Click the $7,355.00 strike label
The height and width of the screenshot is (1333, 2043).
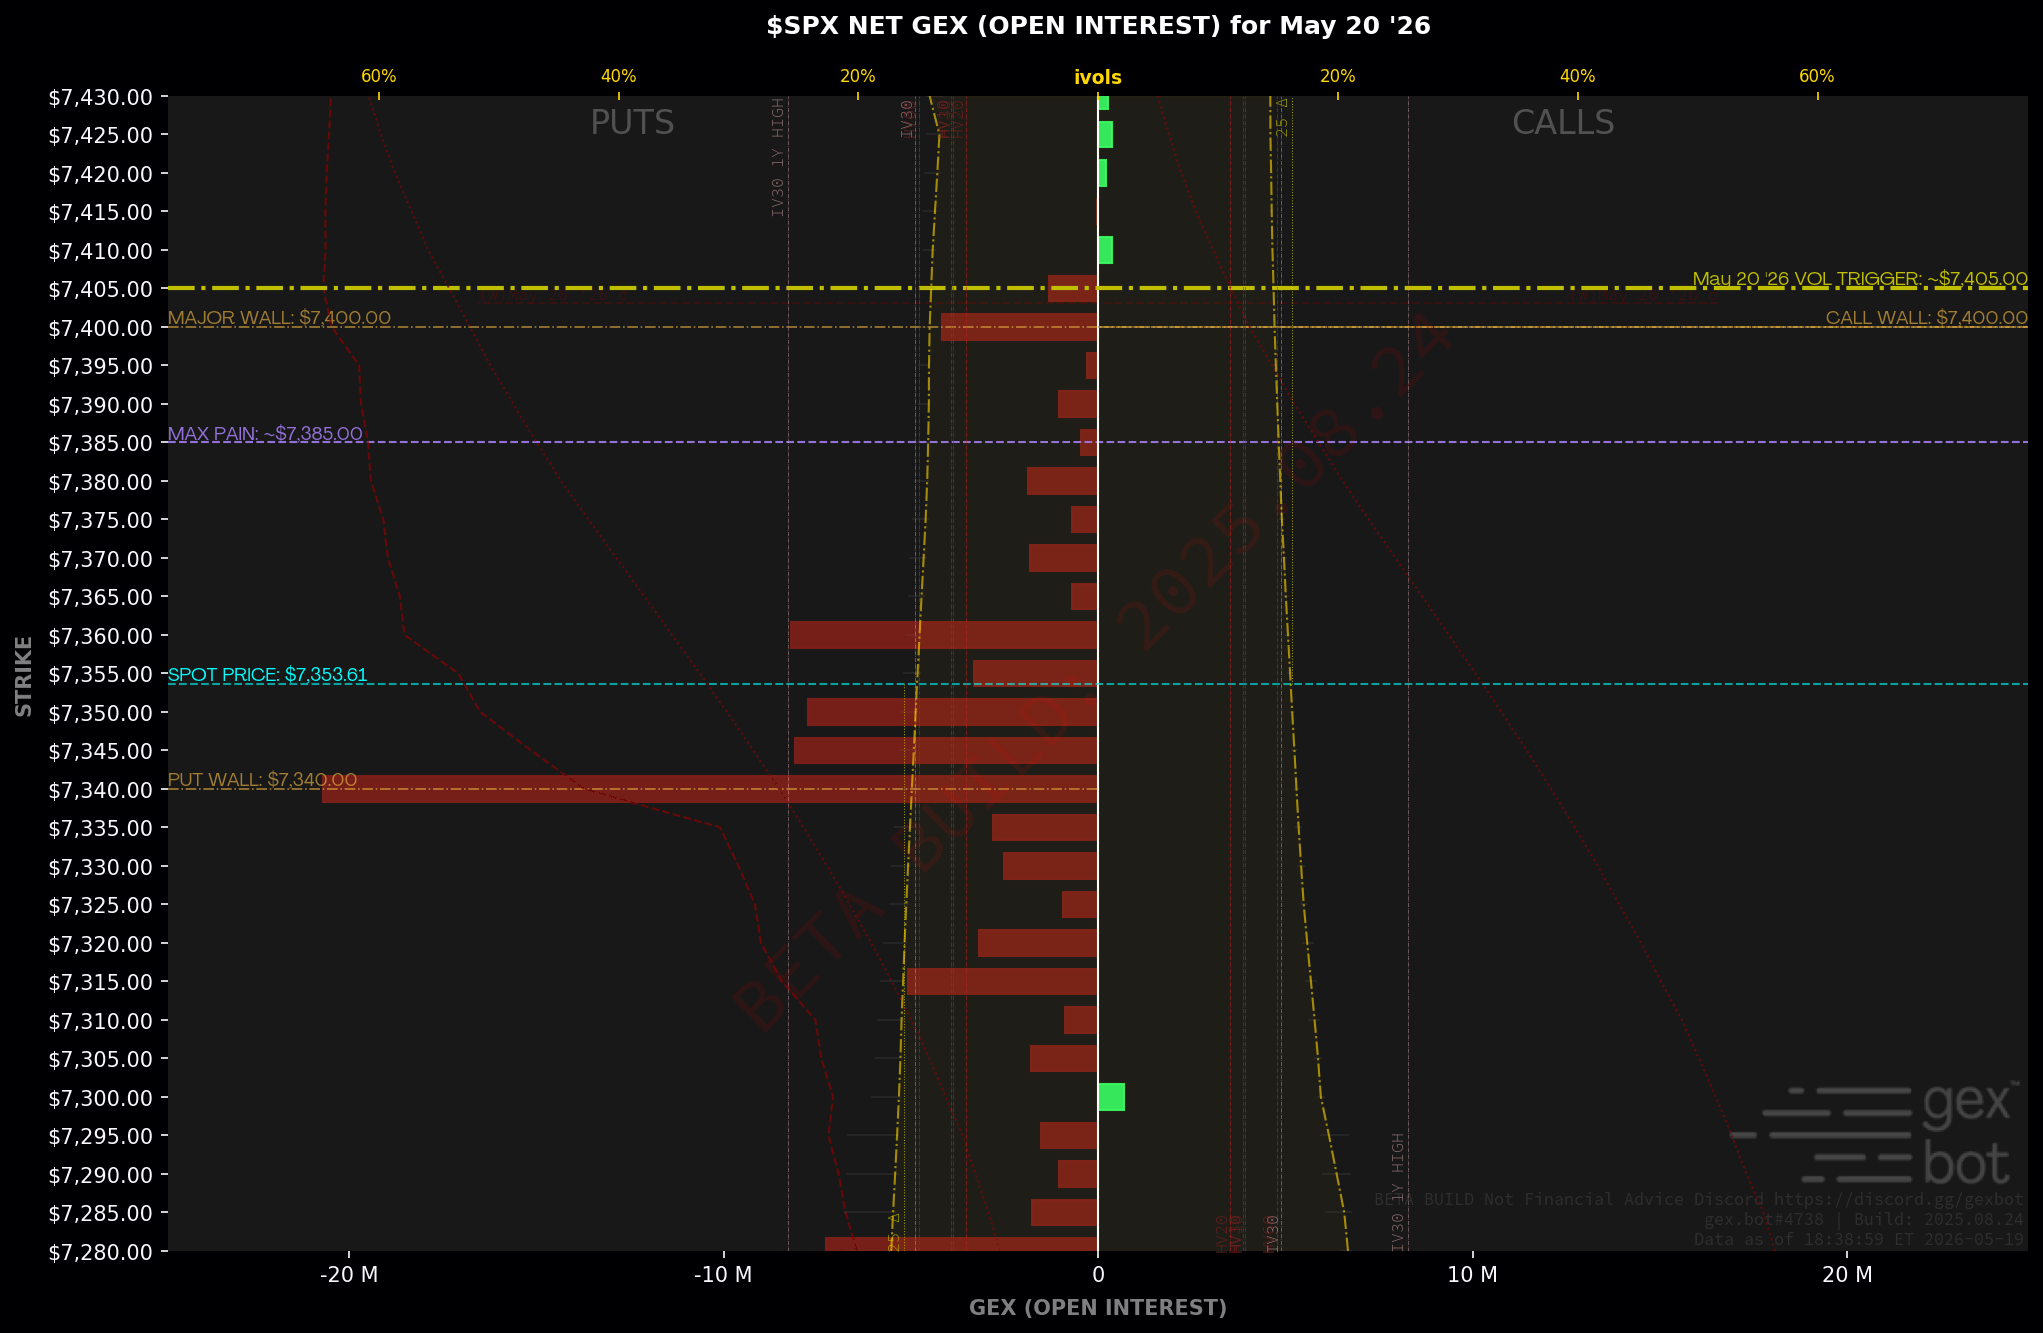[100, 674]
